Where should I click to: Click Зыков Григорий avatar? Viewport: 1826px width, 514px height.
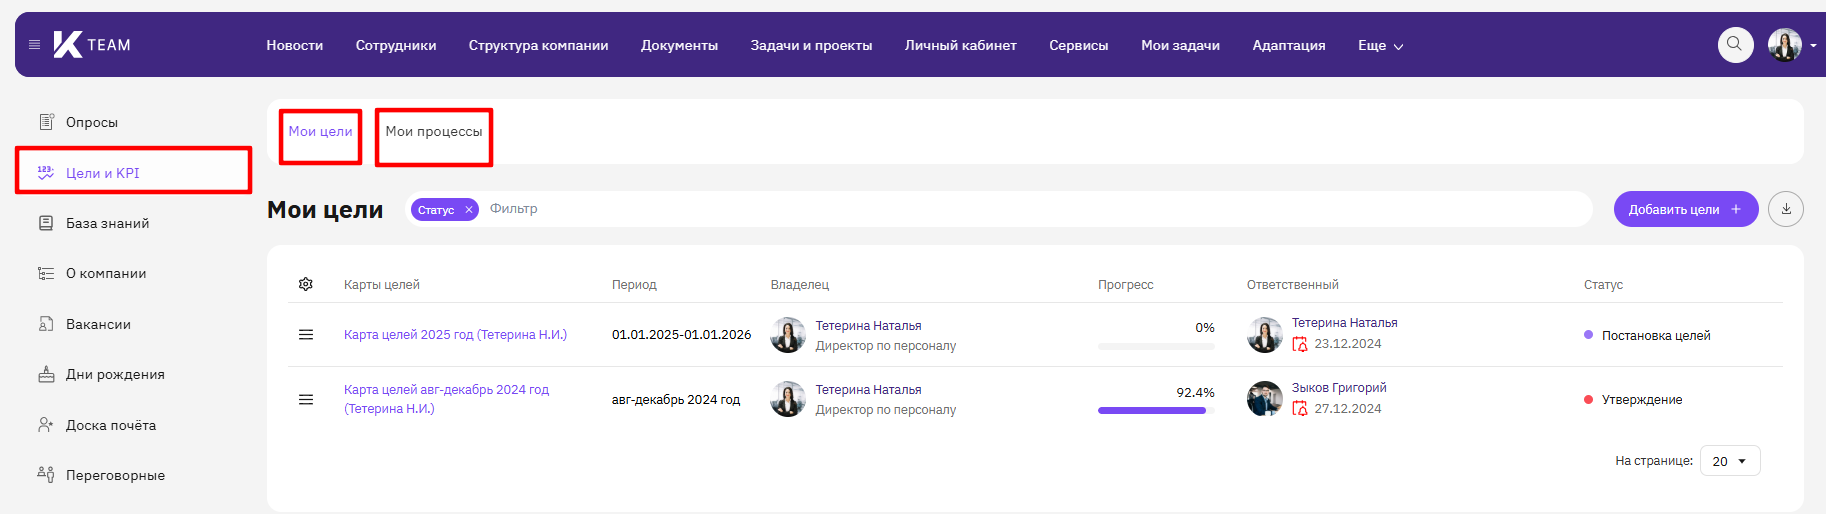(1265, 399)
